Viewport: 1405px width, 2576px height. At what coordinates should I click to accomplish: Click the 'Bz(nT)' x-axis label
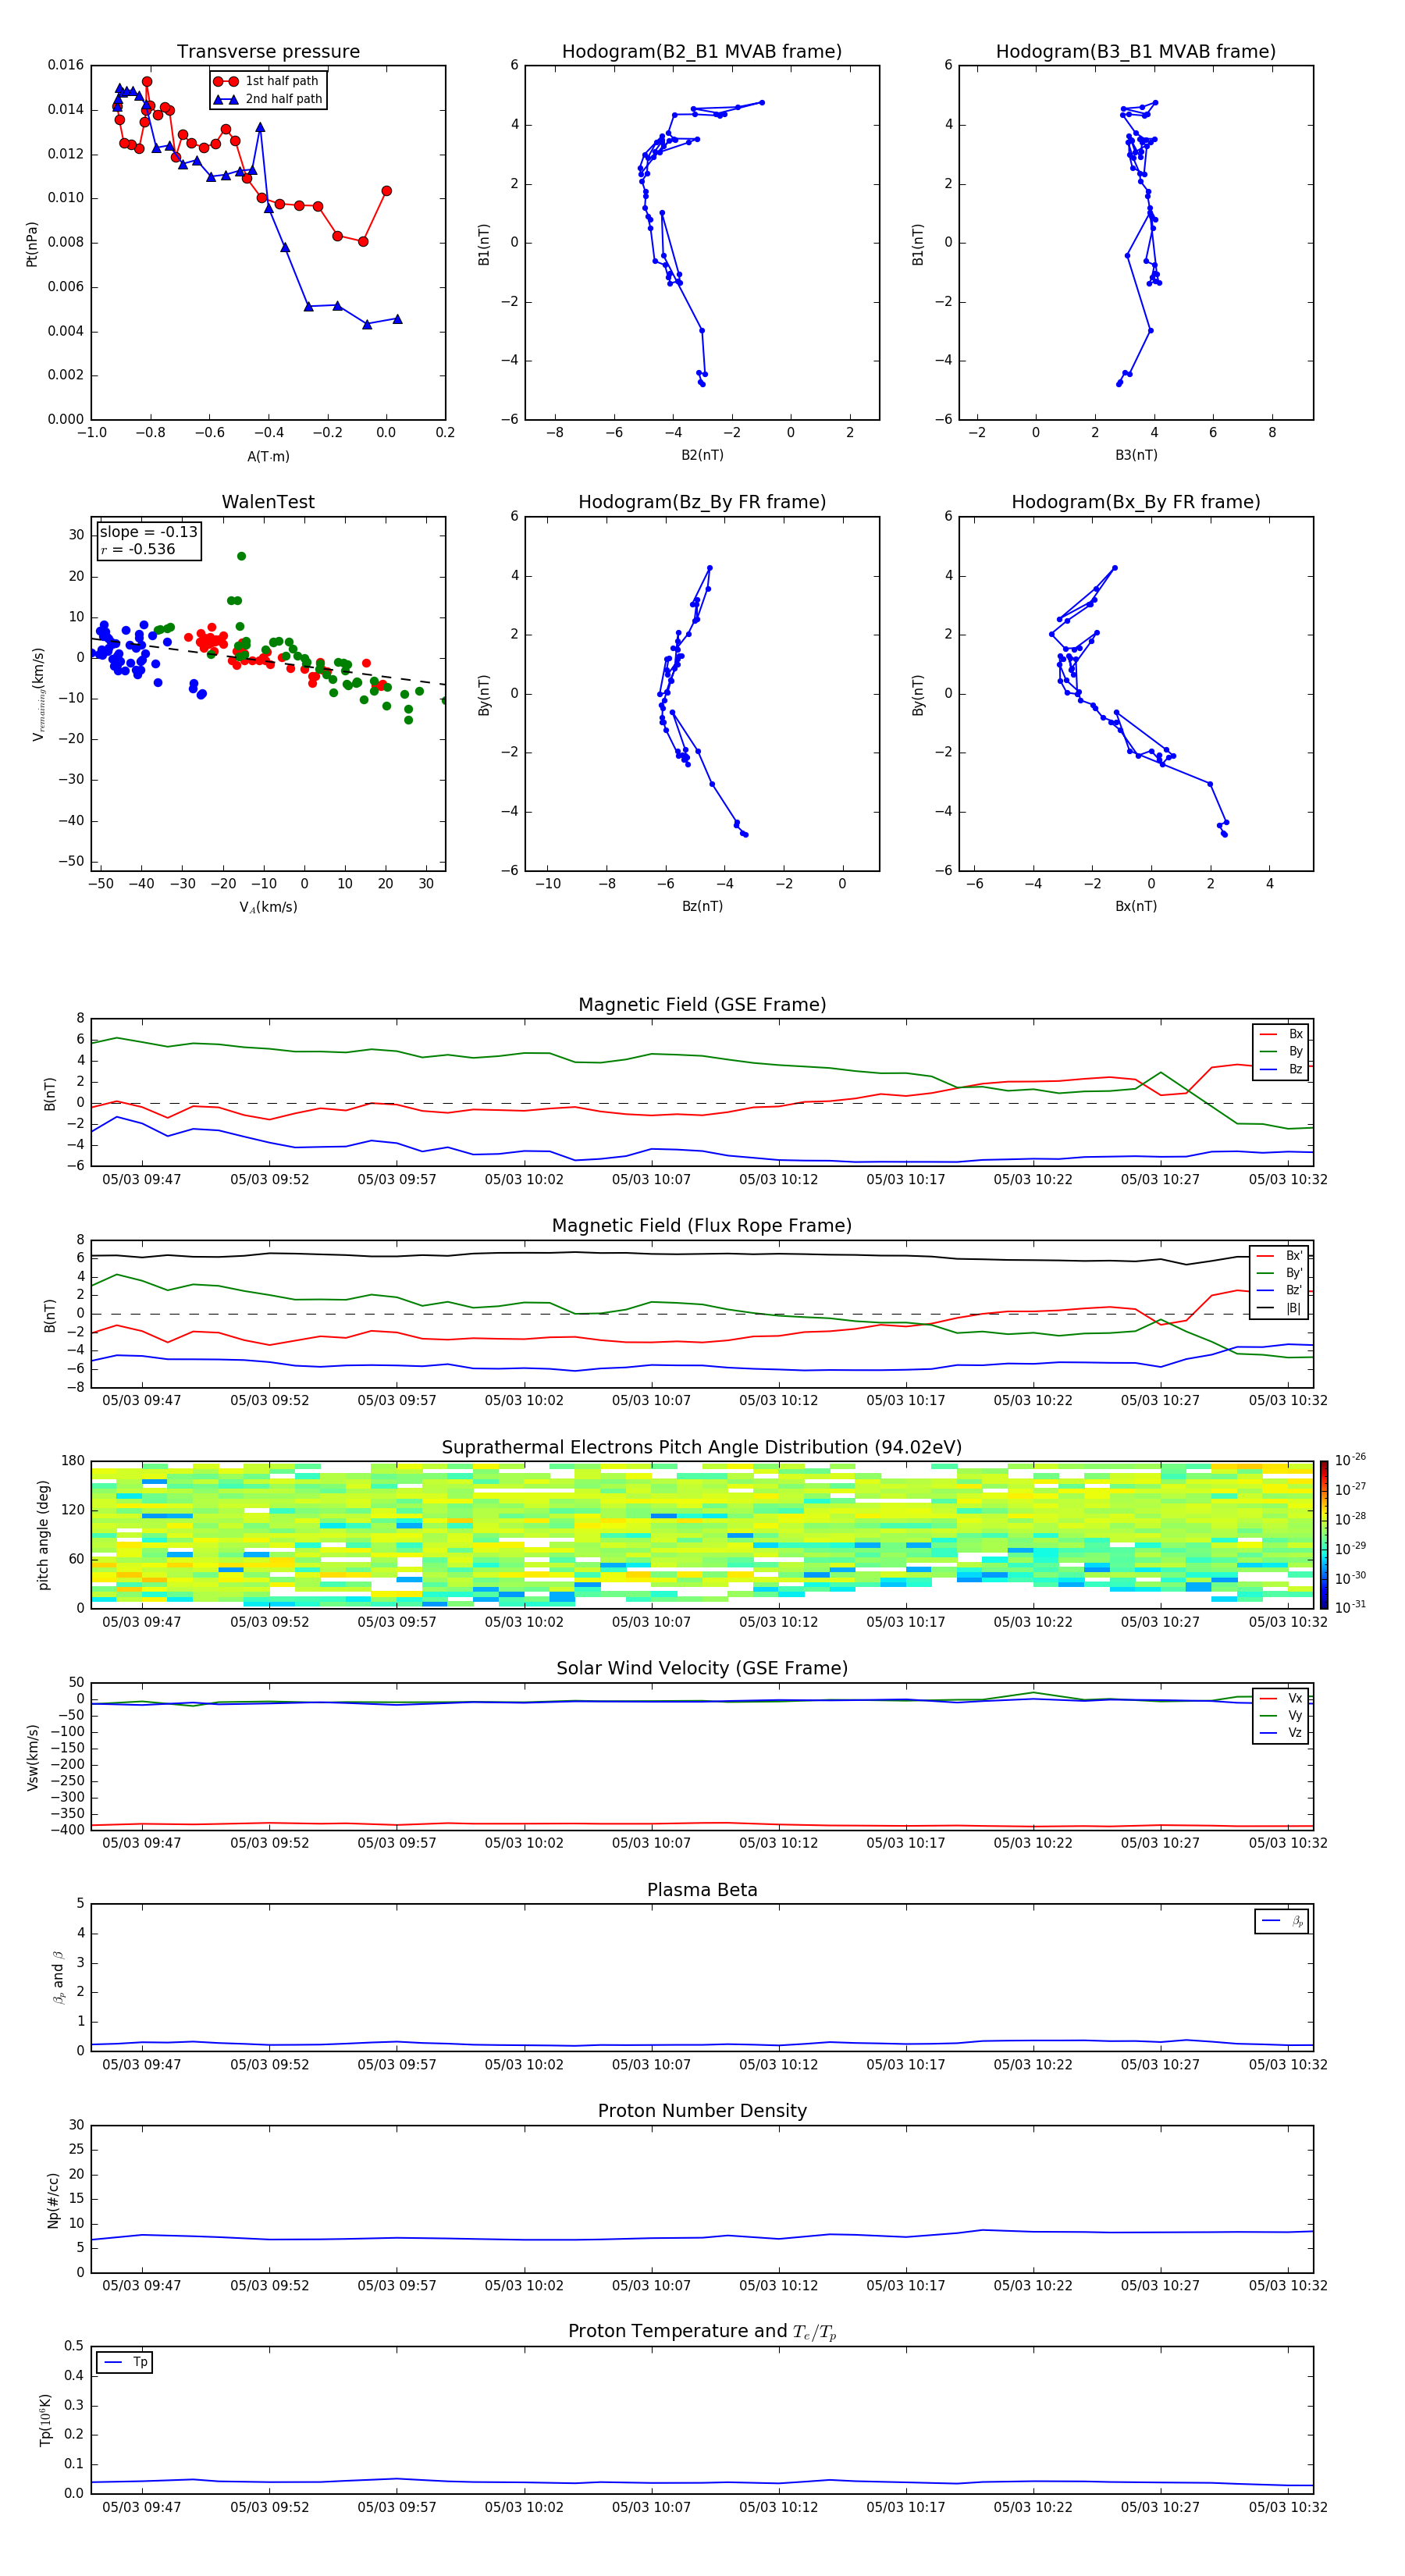(702, 906)
